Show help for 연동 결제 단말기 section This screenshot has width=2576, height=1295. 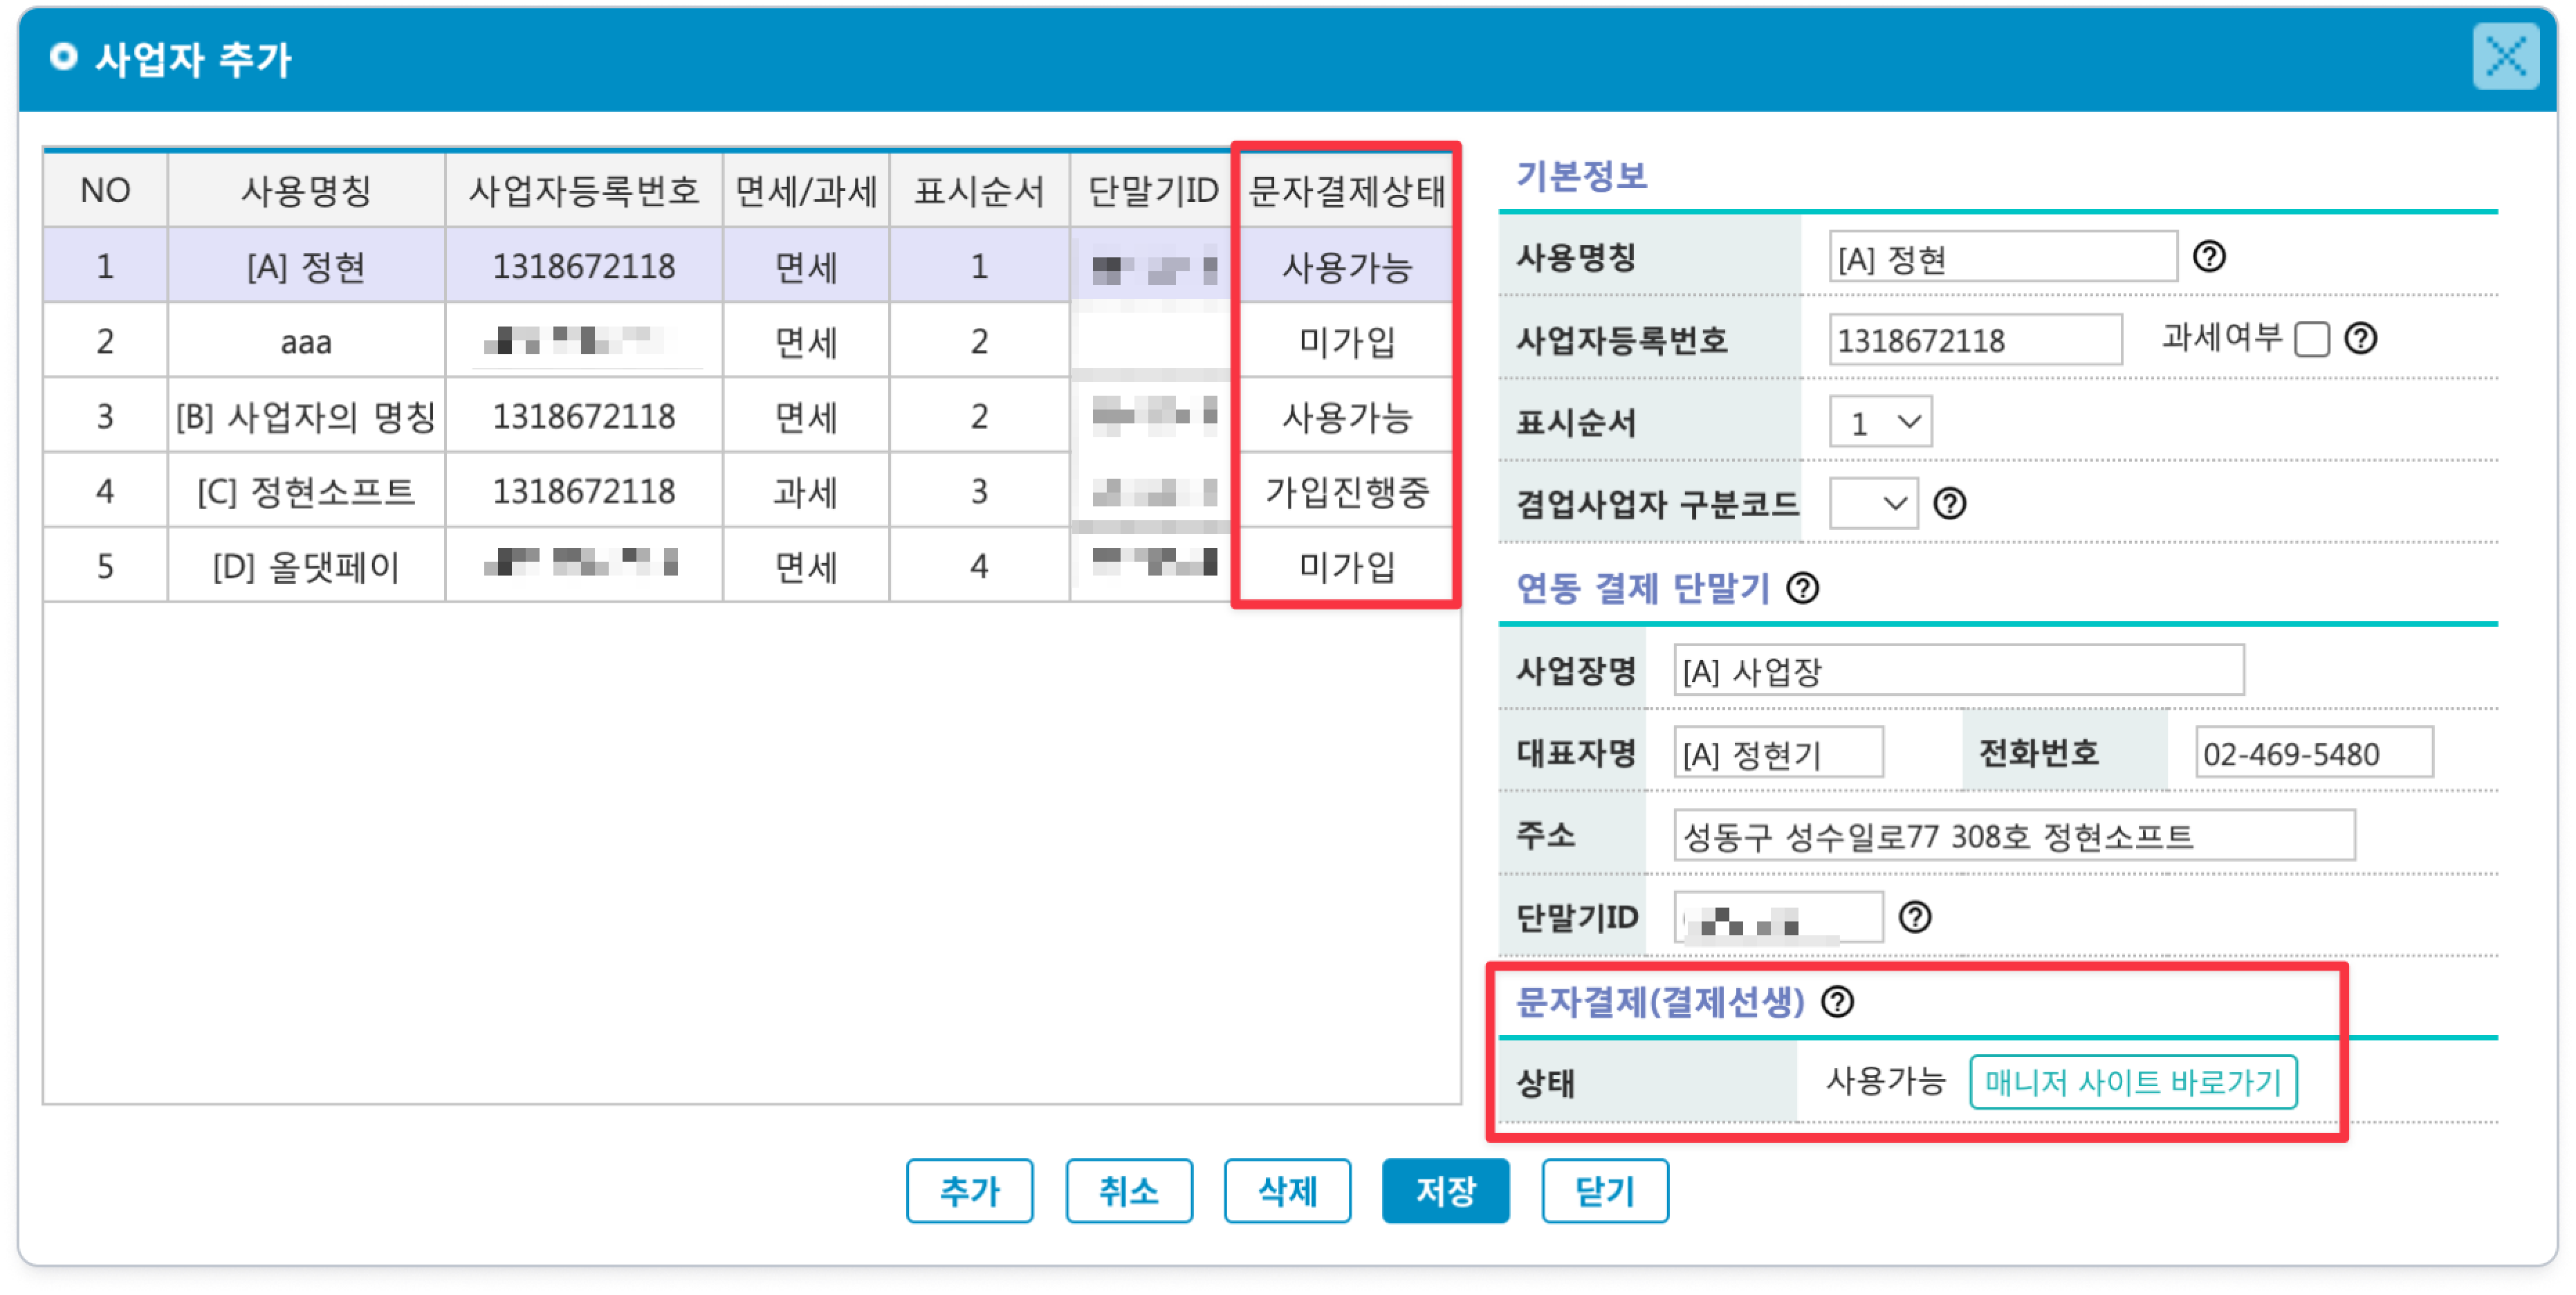1802,588
